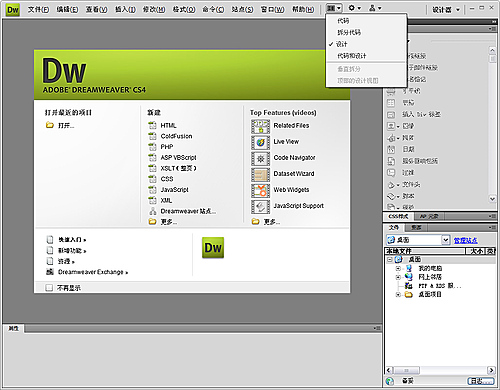This screenshot has height=390, width=500.
Task: Click the Dreamweaver 站点 site icon
Action: point(152,211)
